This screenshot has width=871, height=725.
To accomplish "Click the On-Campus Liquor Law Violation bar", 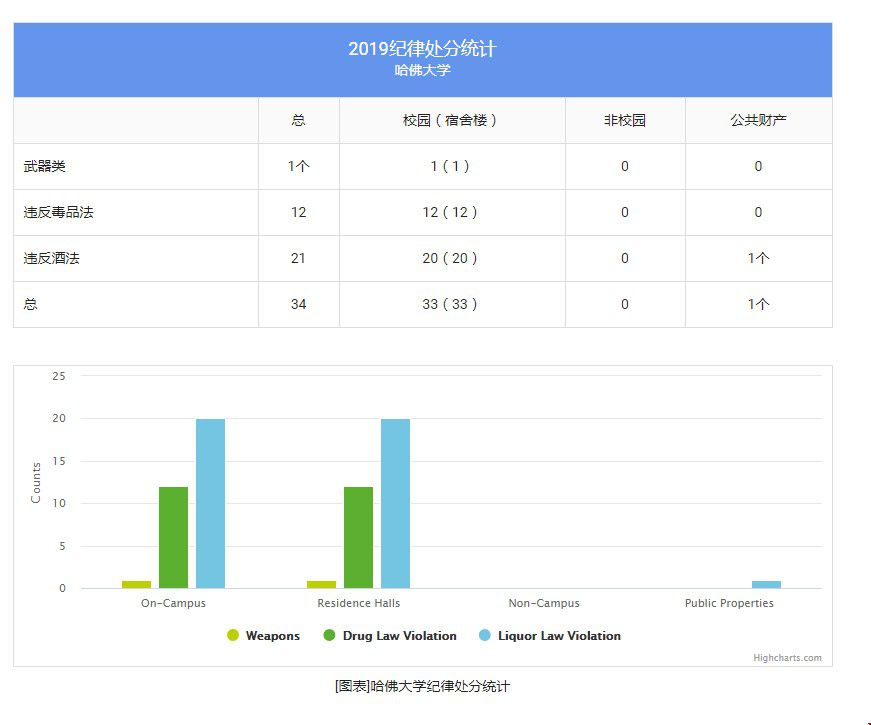I will tap(211, 503).
